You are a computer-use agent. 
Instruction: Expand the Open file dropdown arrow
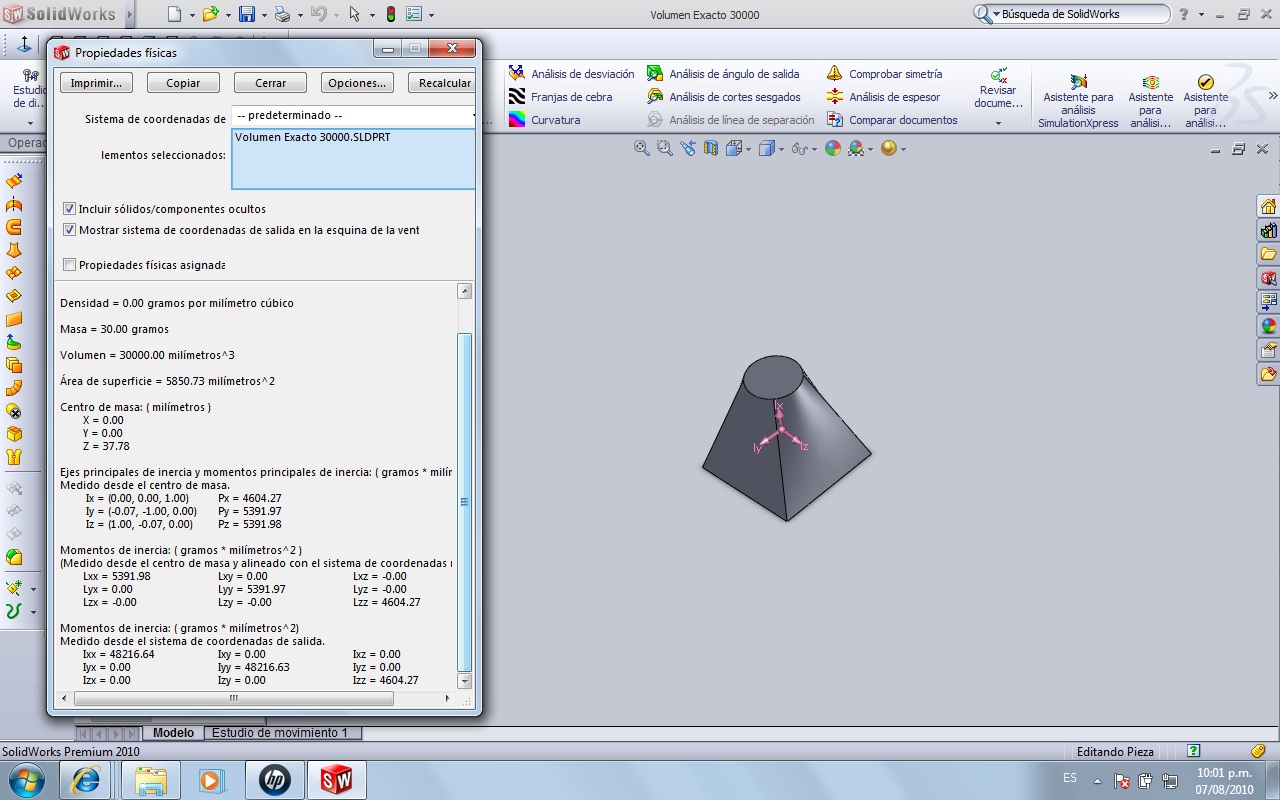(x=228, y=15)
